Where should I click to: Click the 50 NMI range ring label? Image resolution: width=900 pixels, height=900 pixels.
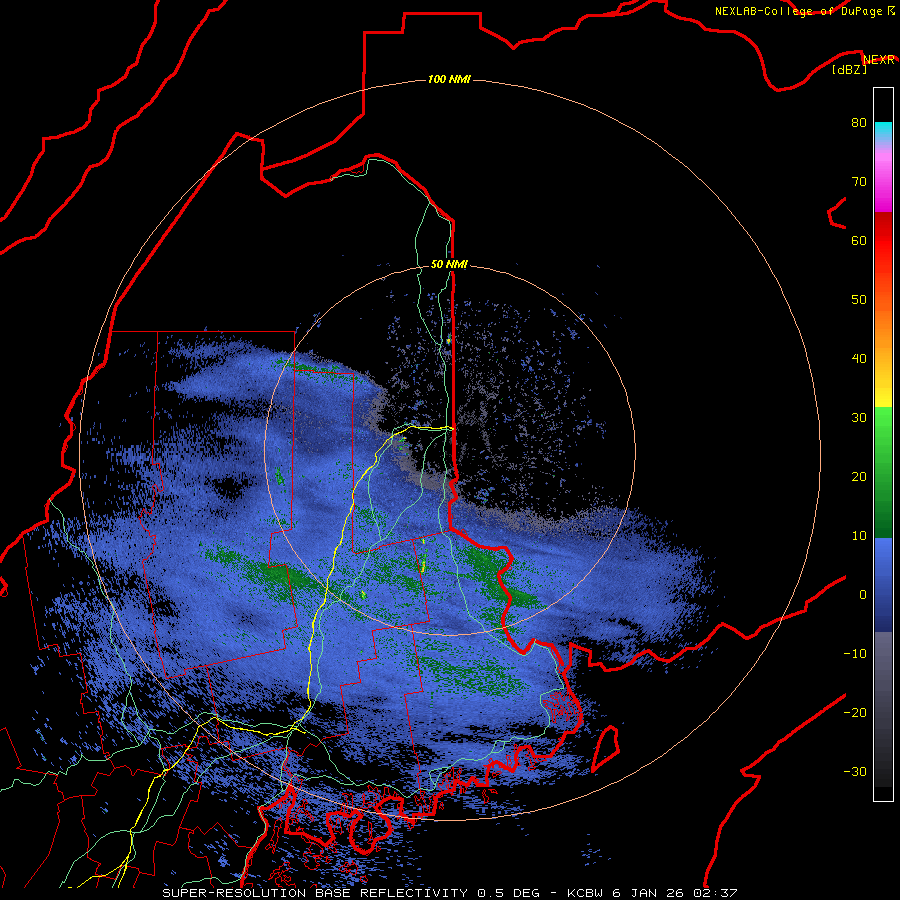(x=449, y=264)
